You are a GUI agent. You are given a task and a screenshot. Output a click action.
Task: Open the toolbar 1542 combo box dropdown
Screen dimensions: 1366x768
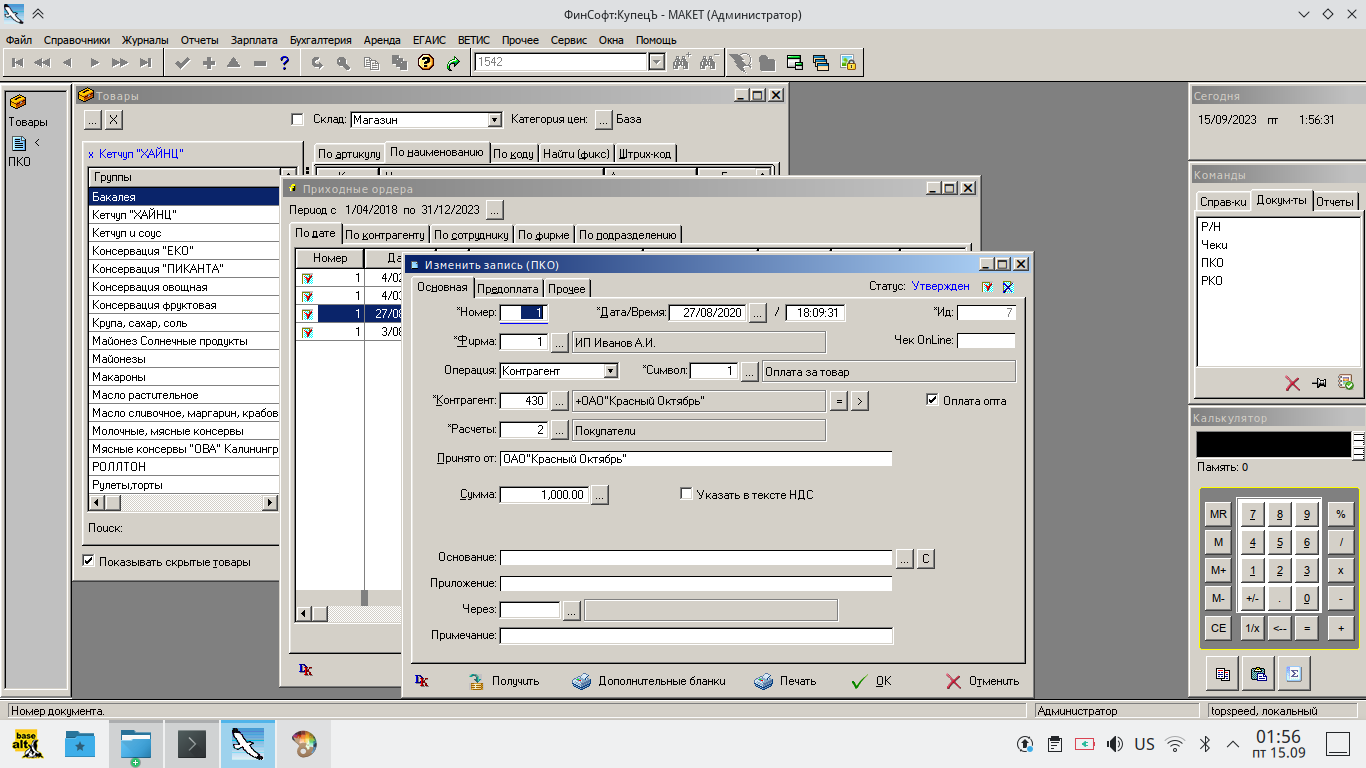[656, 62]
